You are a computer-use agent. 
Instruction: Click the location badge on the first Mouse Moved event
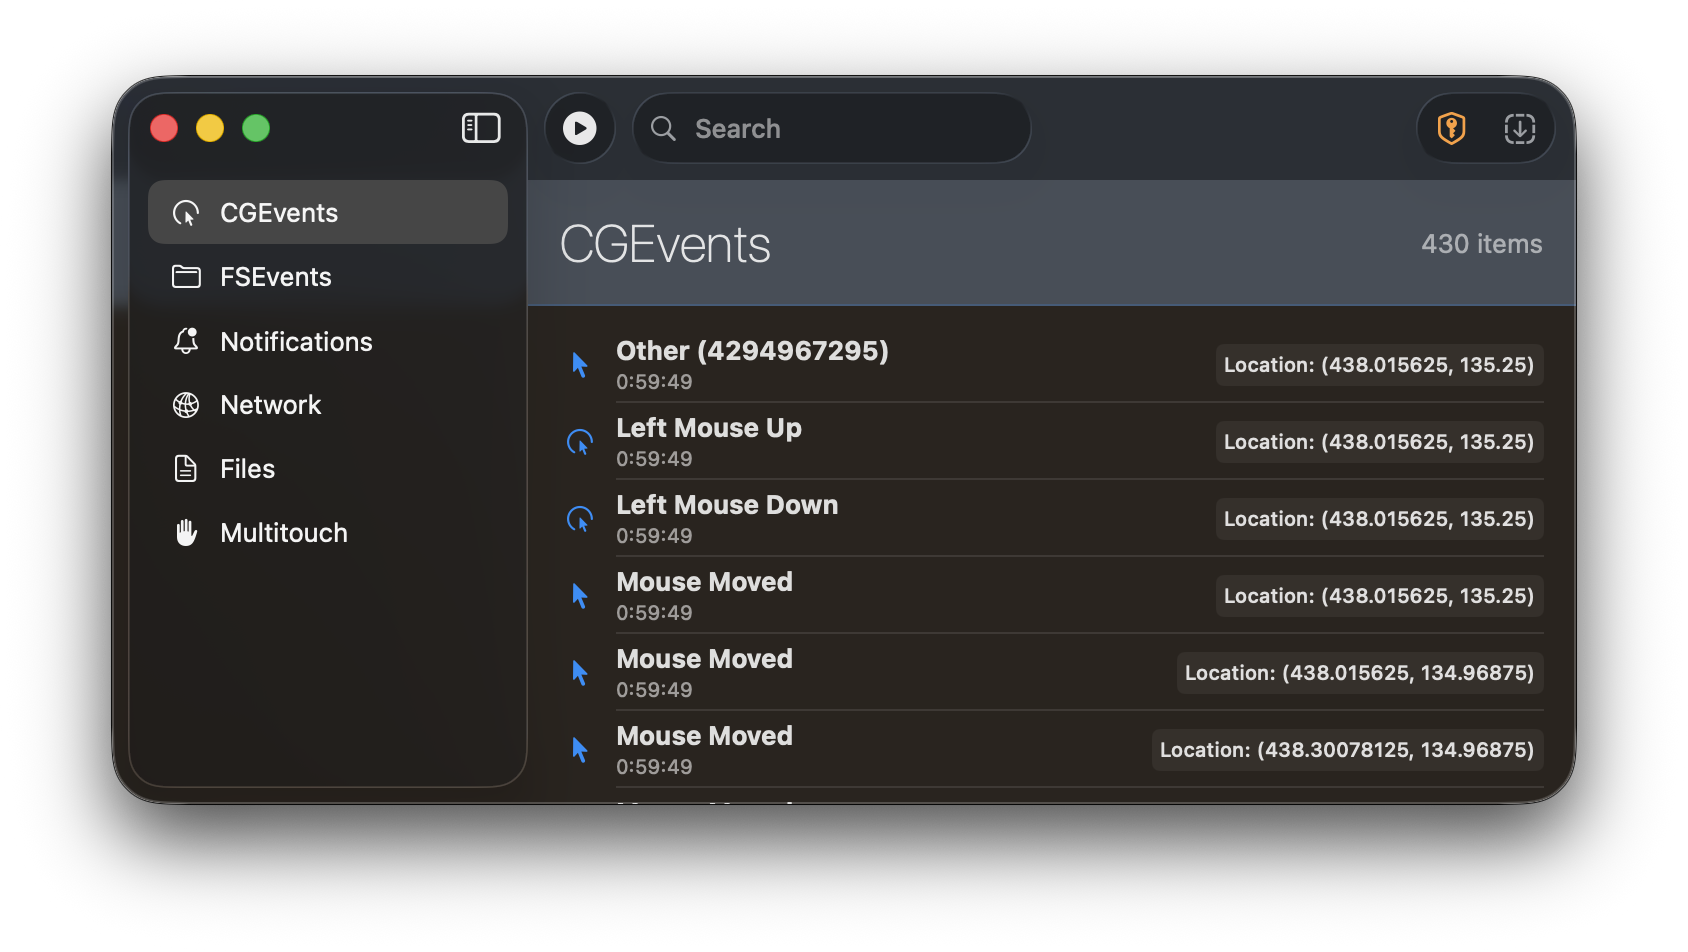coord(1379,595)
